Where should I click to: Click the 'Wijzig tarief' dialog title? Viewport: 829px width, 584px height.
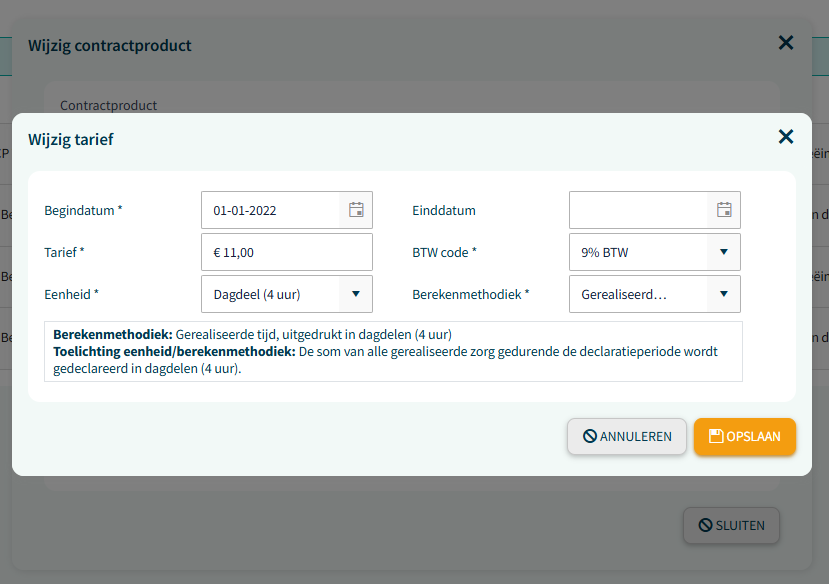(70, 139)
